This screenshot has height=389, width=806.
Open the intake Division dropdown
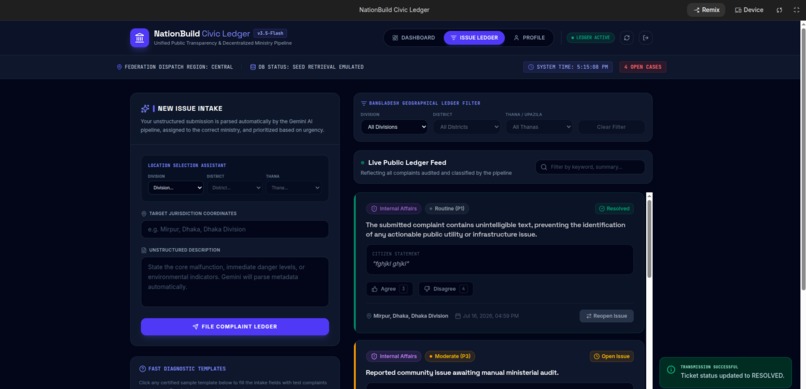click(x=176, y=188)
